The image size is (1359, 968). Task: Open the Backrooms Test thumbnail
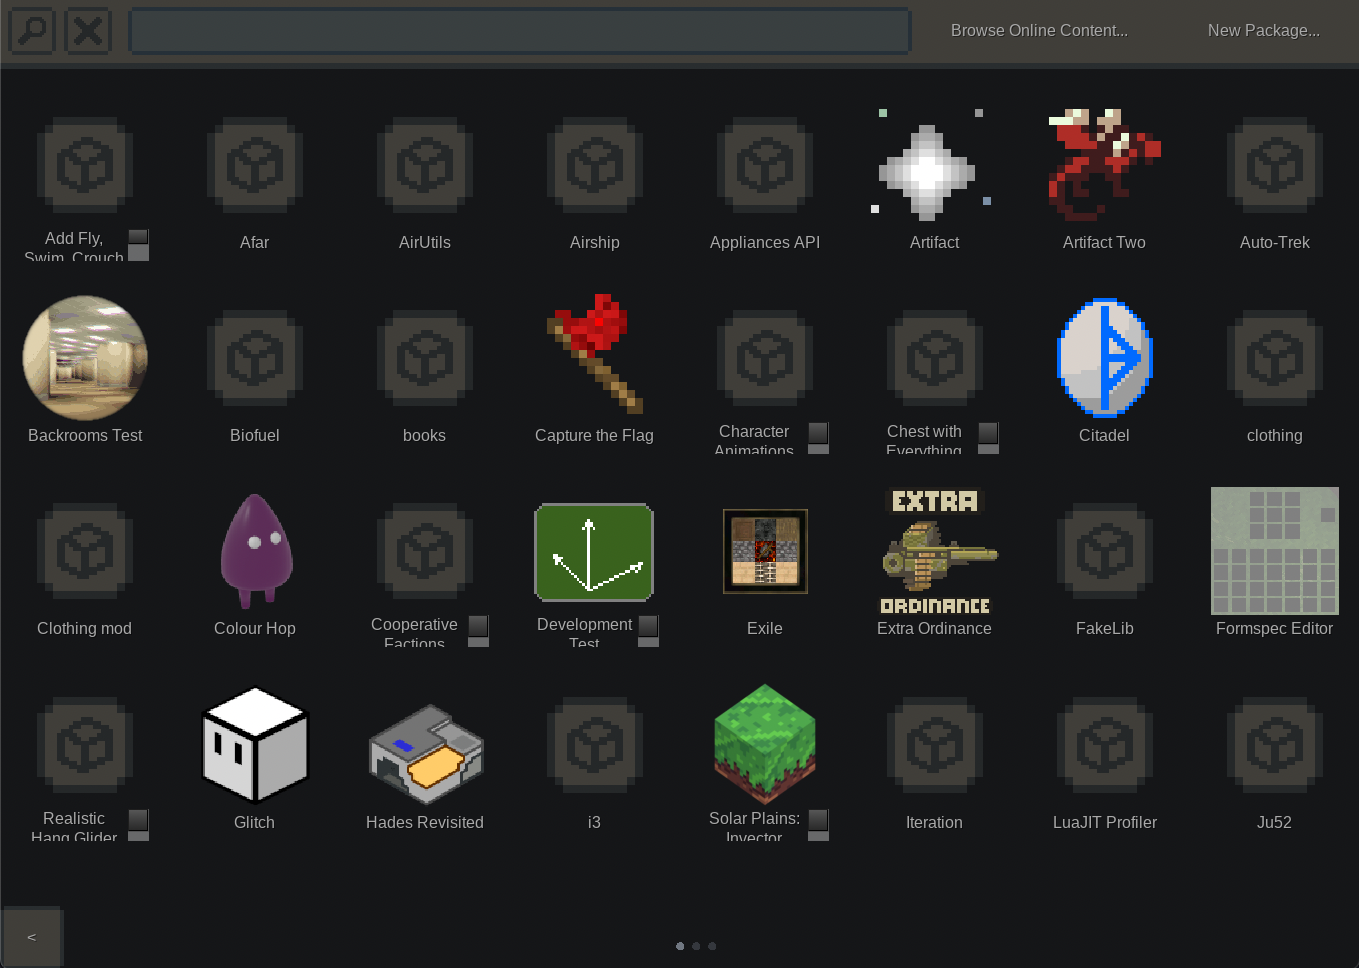coord(85,357)
